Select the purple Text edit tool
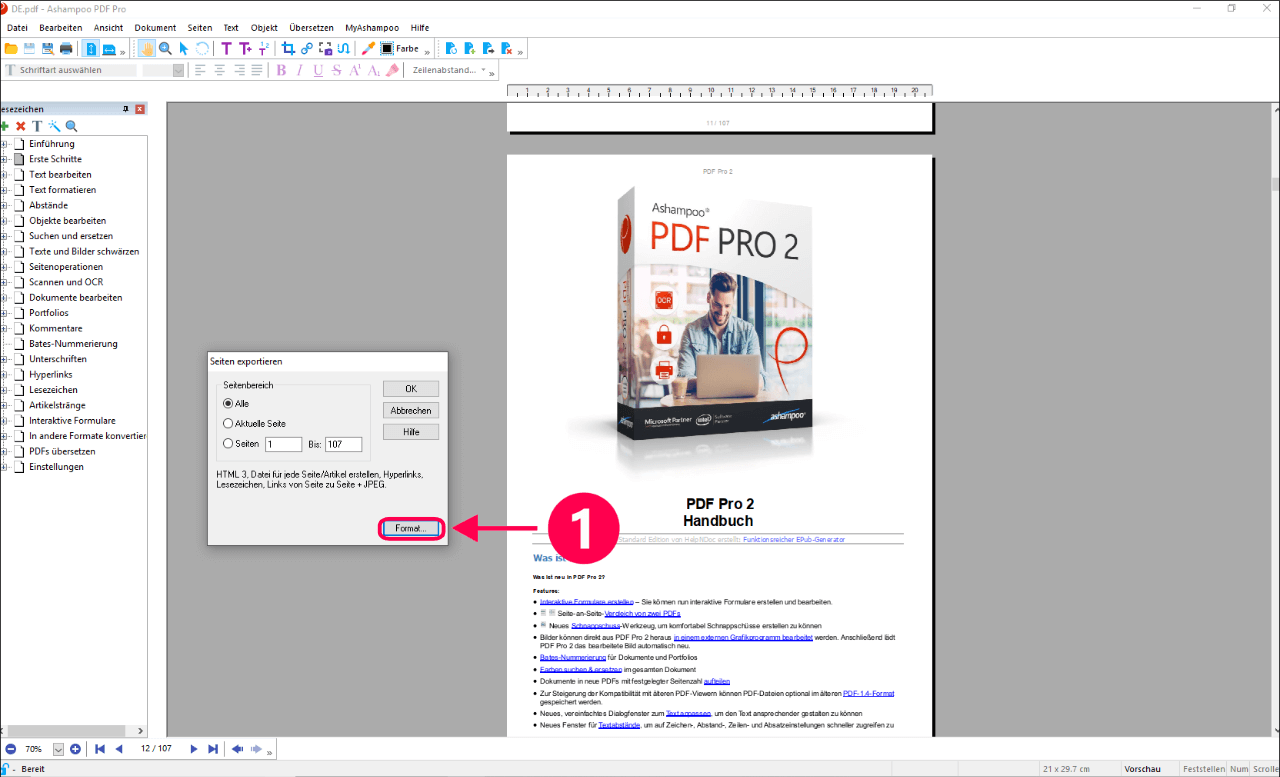The image size is (1280, 777). click(x=226, y=48)
